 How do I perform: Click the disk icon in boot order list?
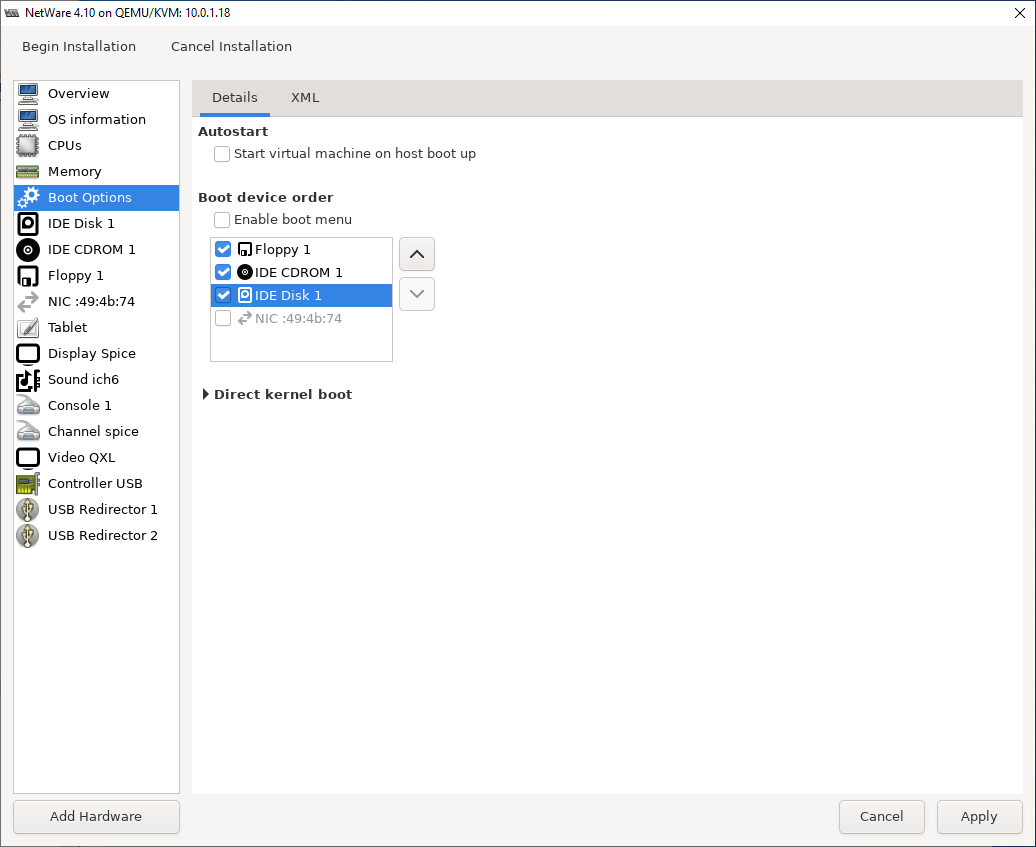244,295
